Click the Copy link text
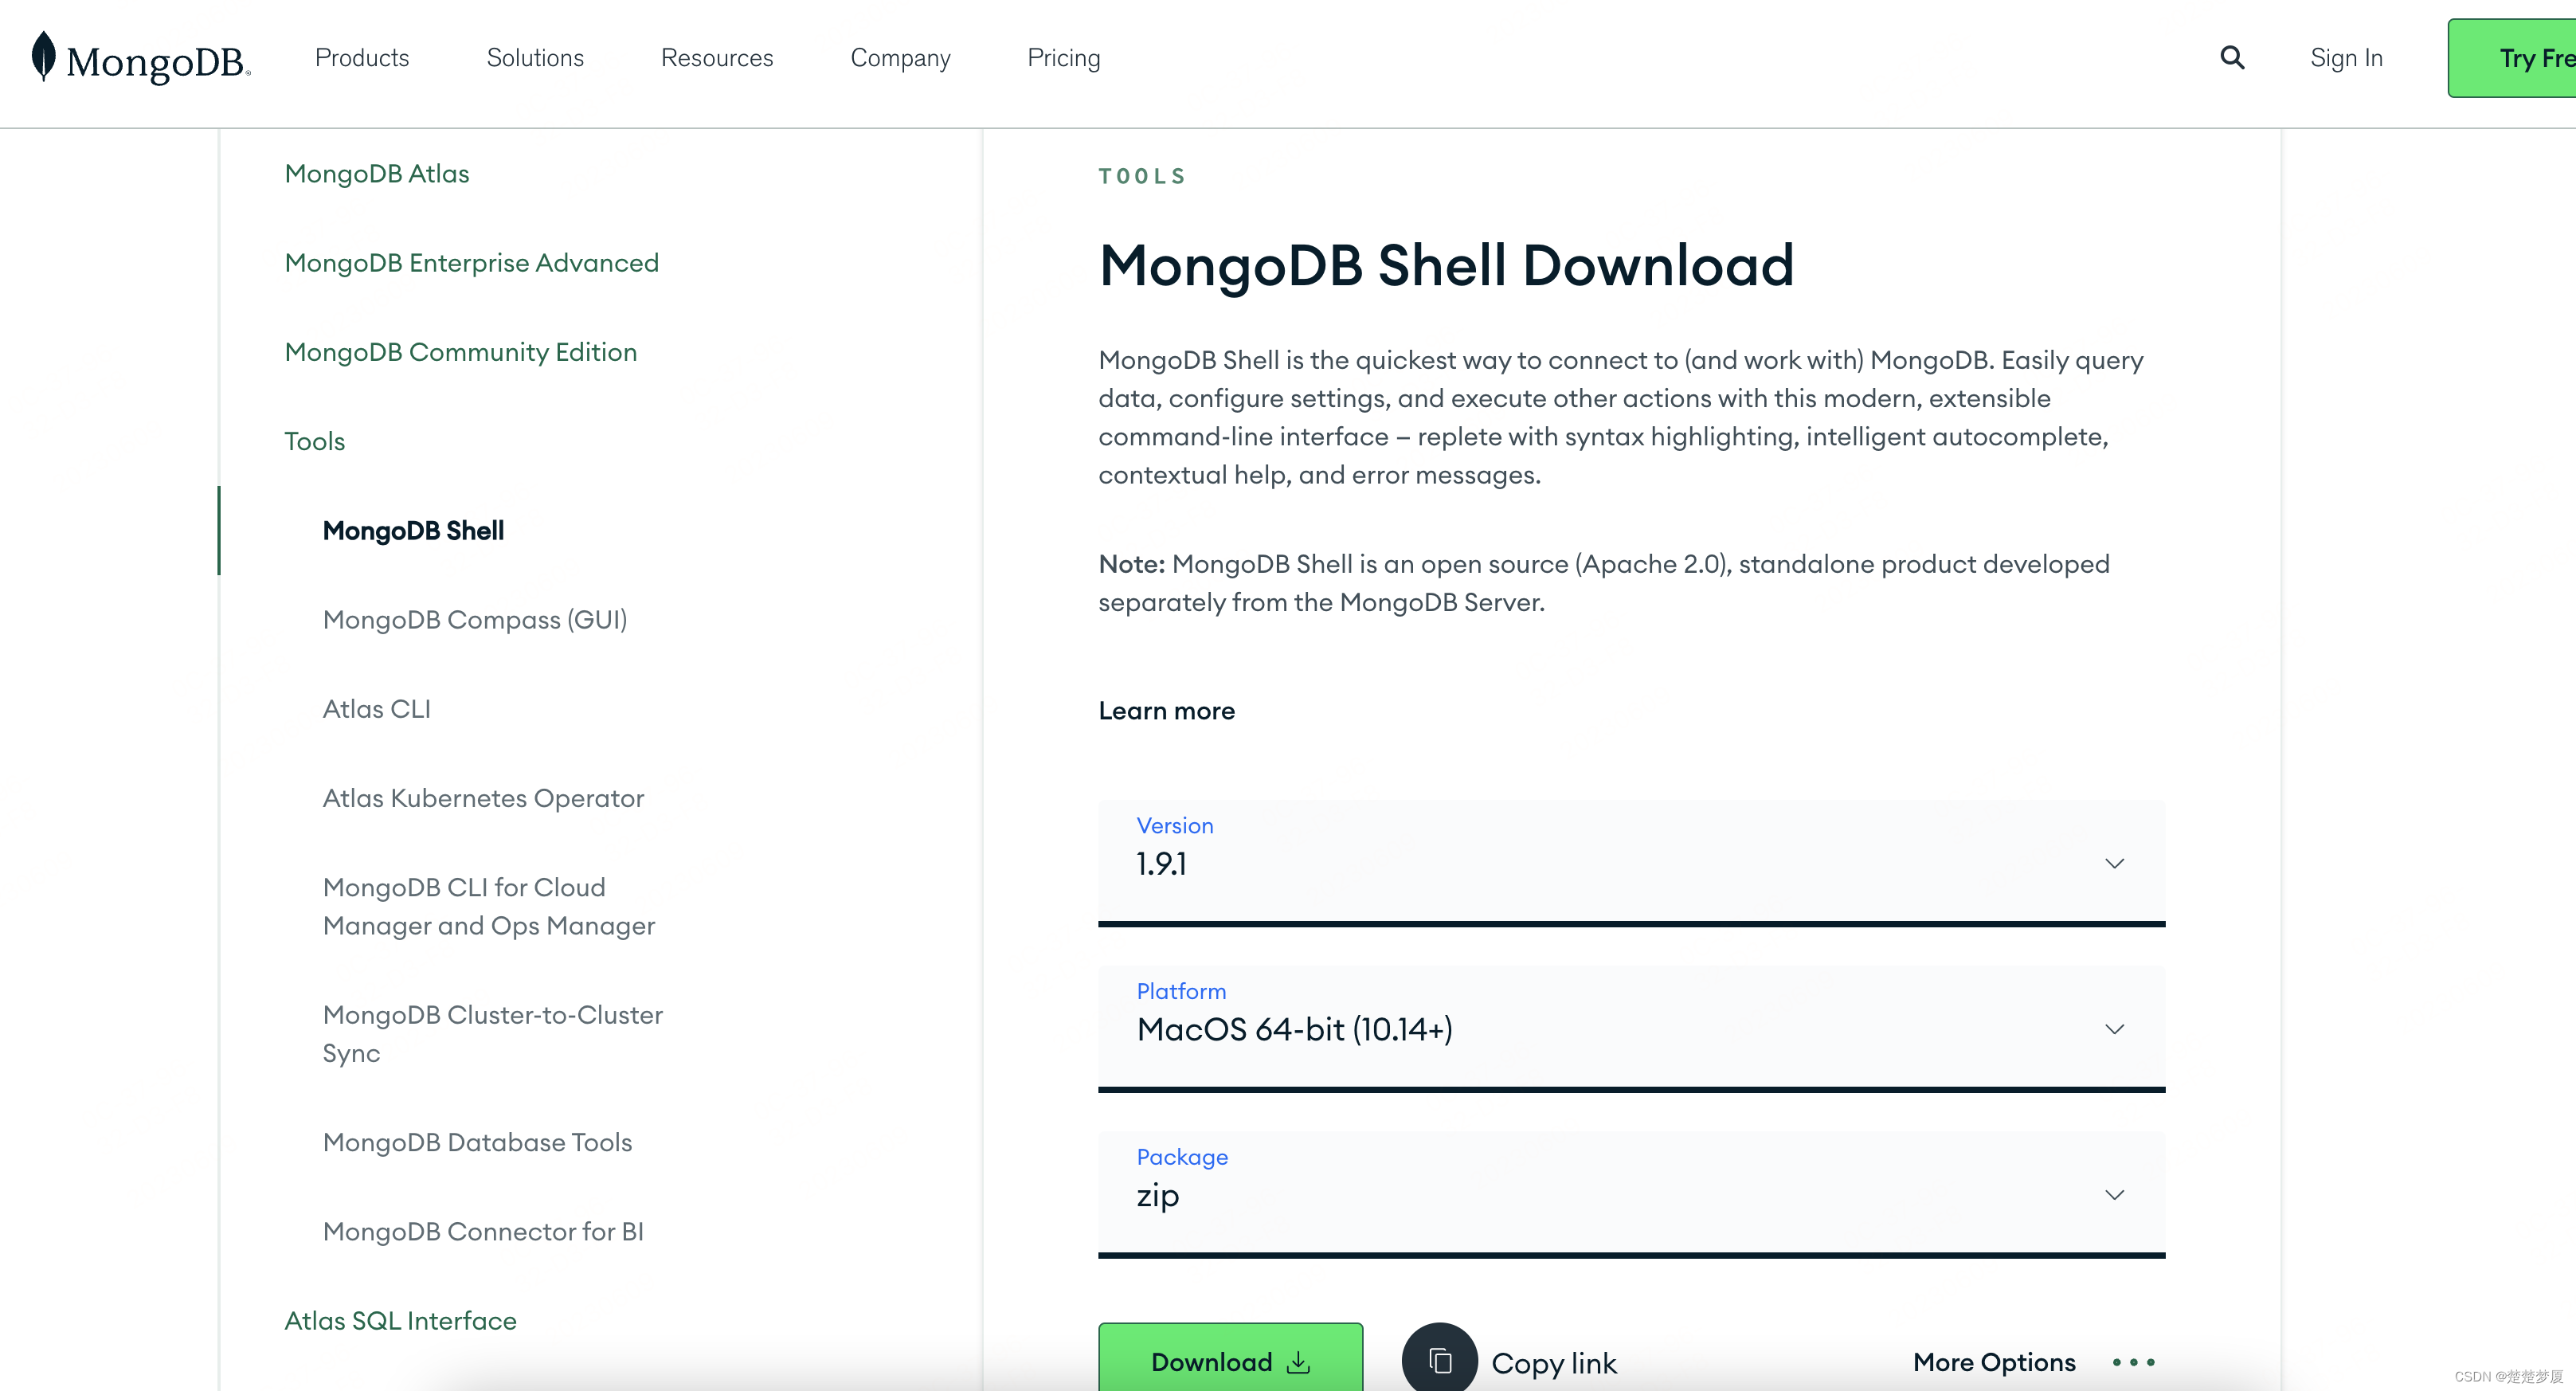2576x1391 pixels. pyautogui.click(x=1553, y=1363)
